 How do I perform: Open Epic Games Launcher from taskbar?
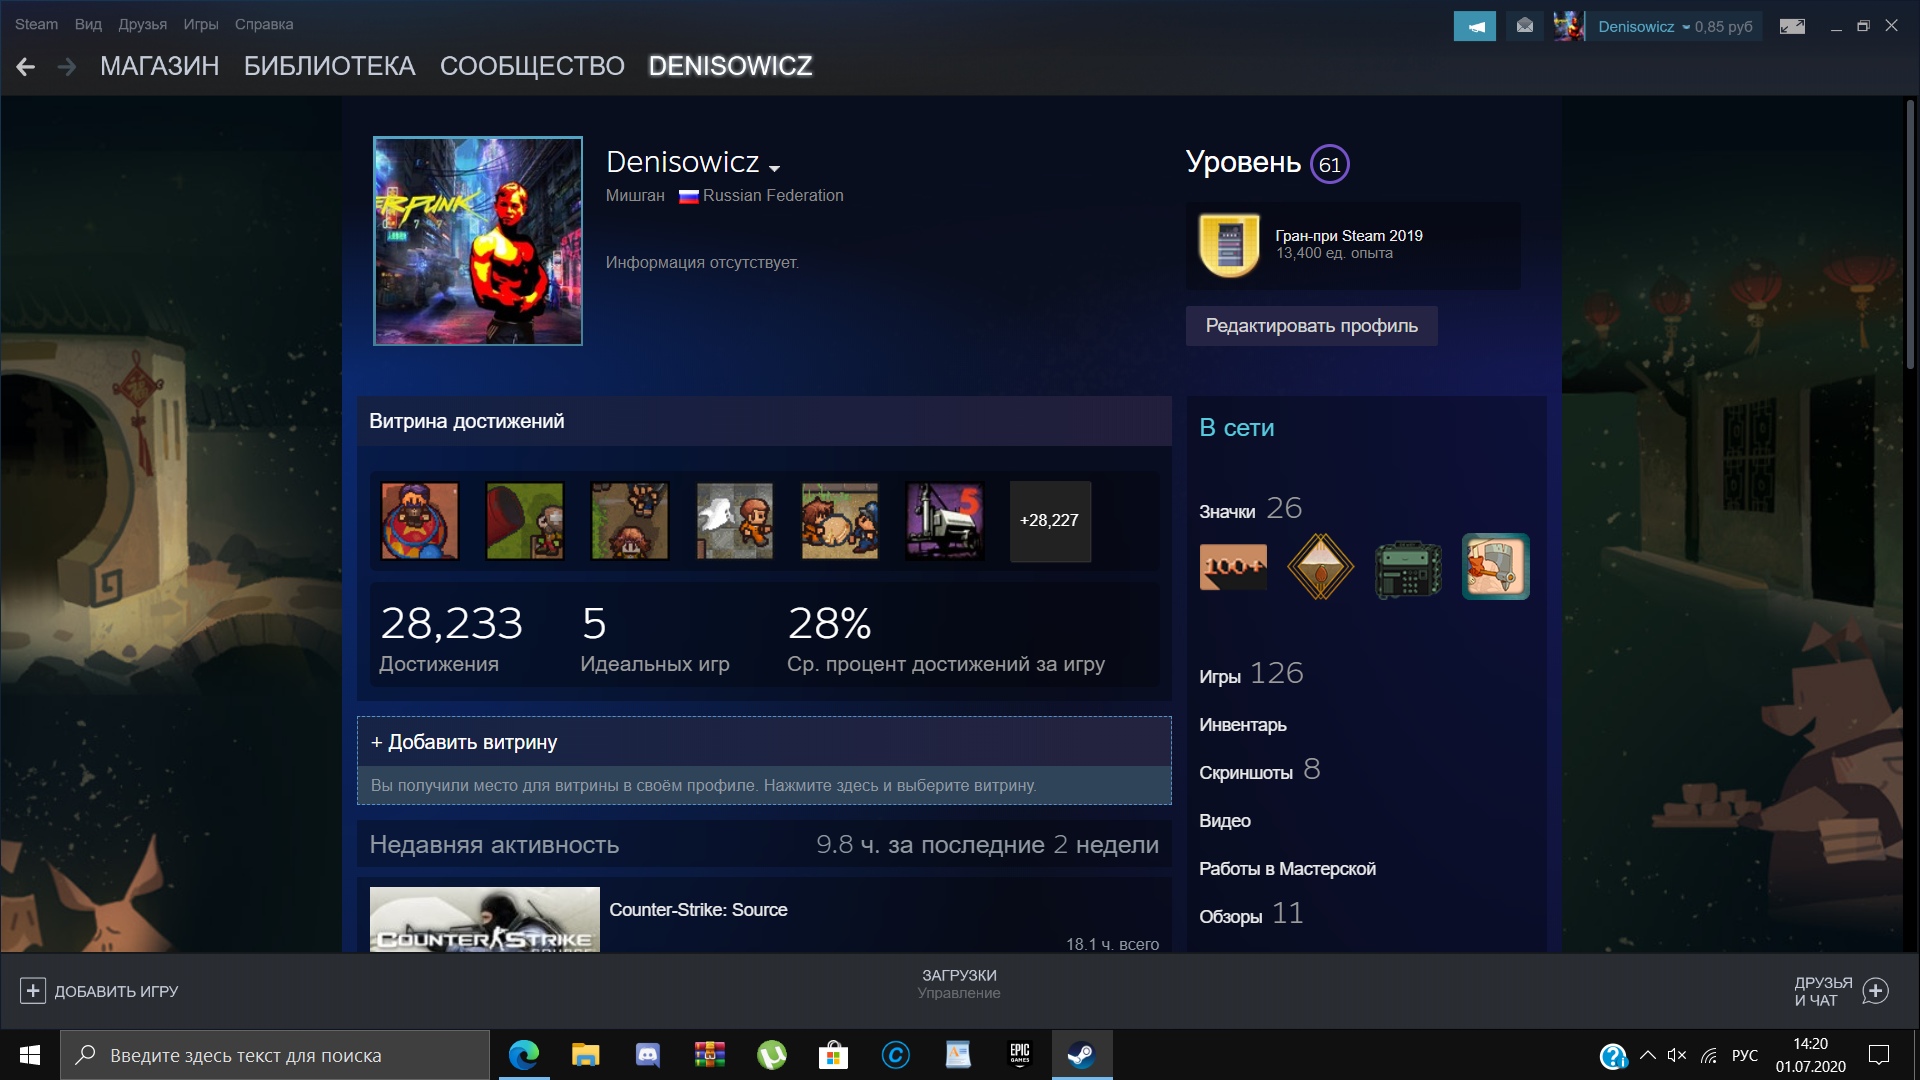1019,1055
